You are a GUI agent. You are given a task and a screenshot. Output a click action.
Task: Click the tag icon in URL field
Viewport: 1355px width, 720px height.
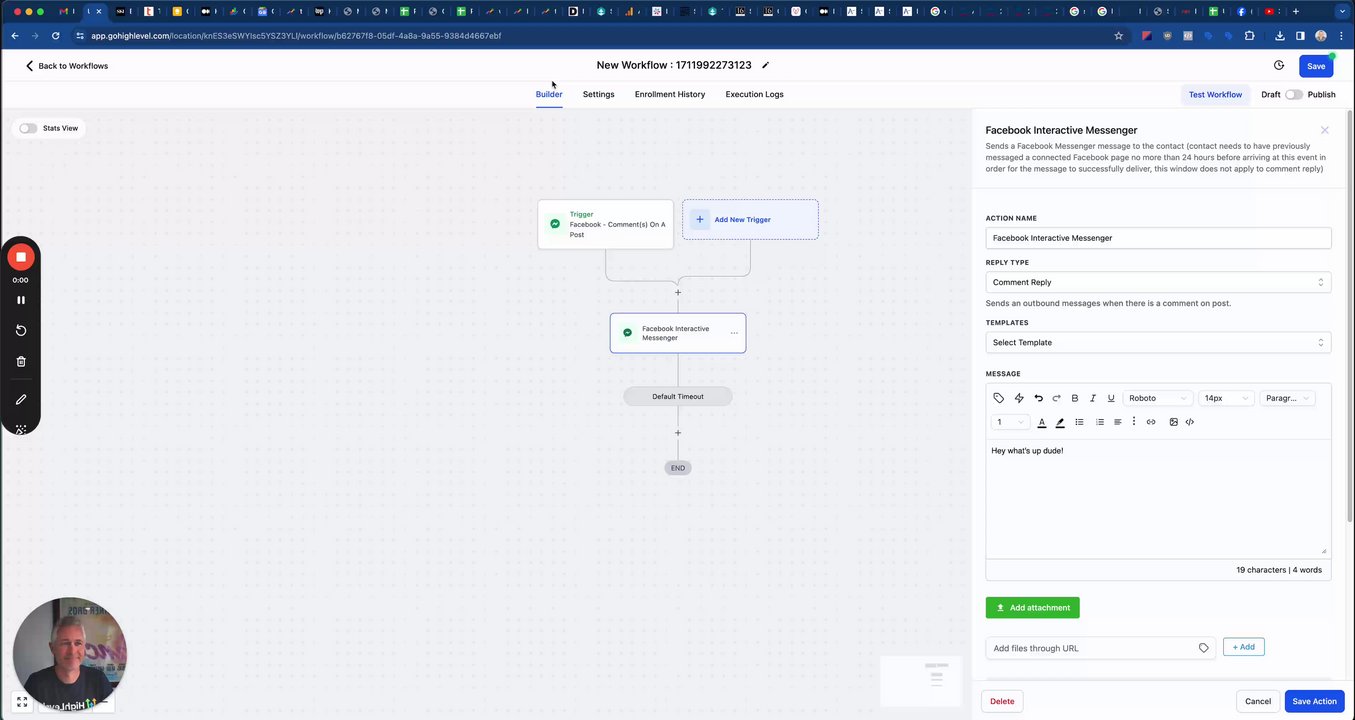coord(1203,648)
